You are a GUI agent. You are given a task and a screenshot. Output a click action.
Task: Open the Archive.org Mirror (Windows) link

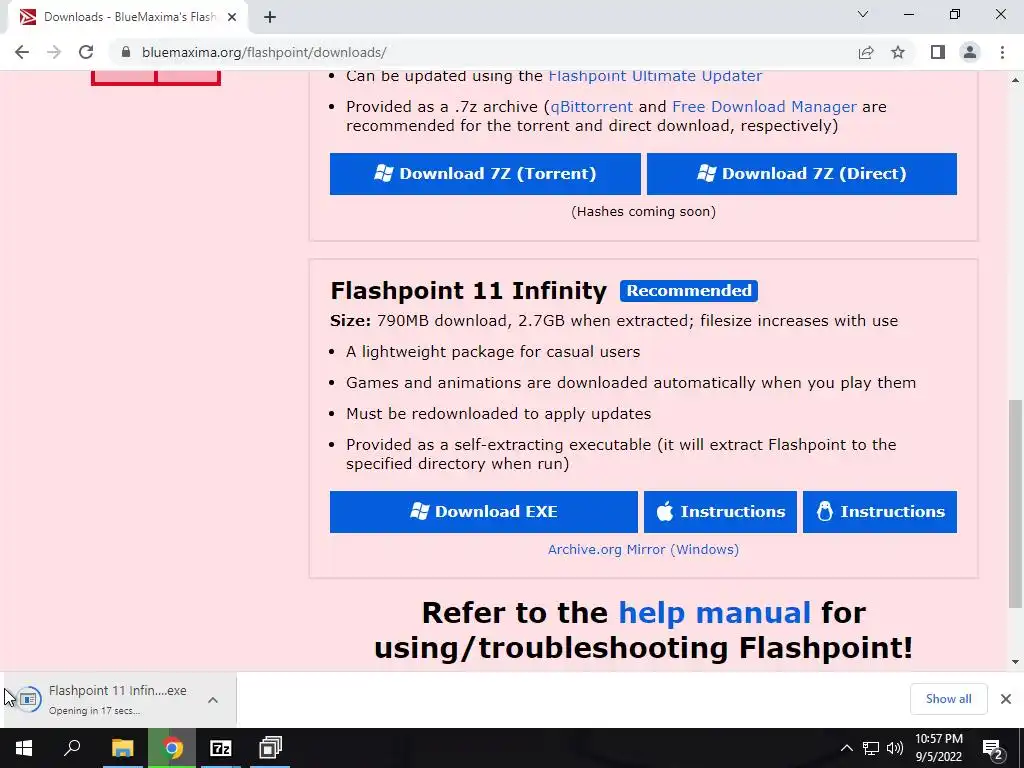tap(643, 549)
